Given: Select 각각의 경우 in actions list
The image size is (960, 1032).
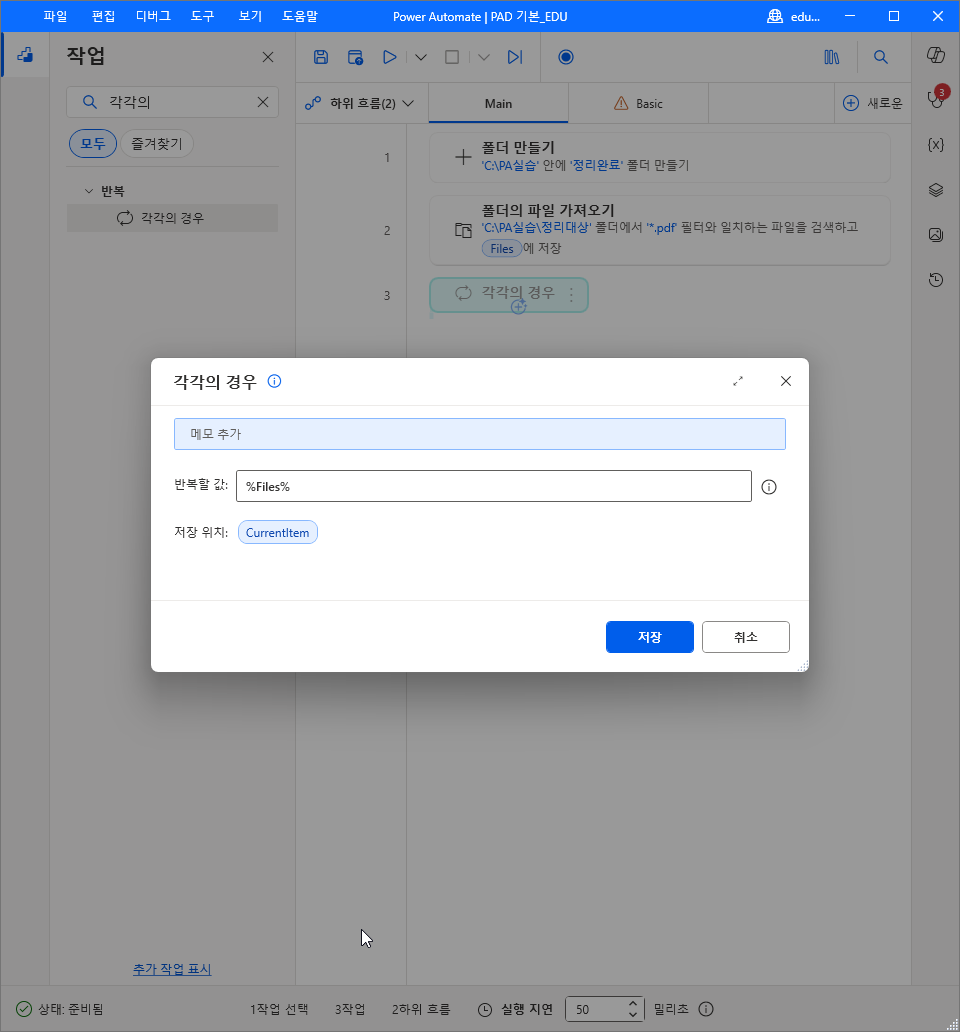Looking at the screenshot, I should [x=172, y=218].
